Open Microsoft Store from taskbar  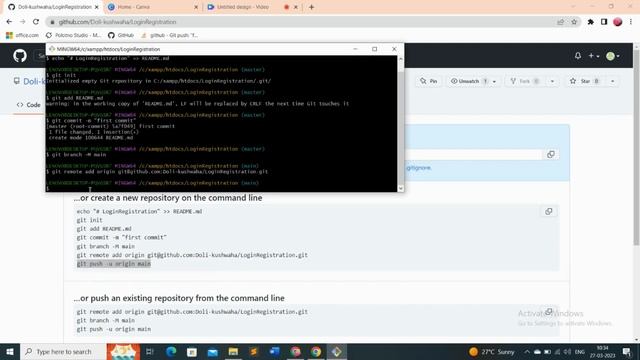(191, 351)
